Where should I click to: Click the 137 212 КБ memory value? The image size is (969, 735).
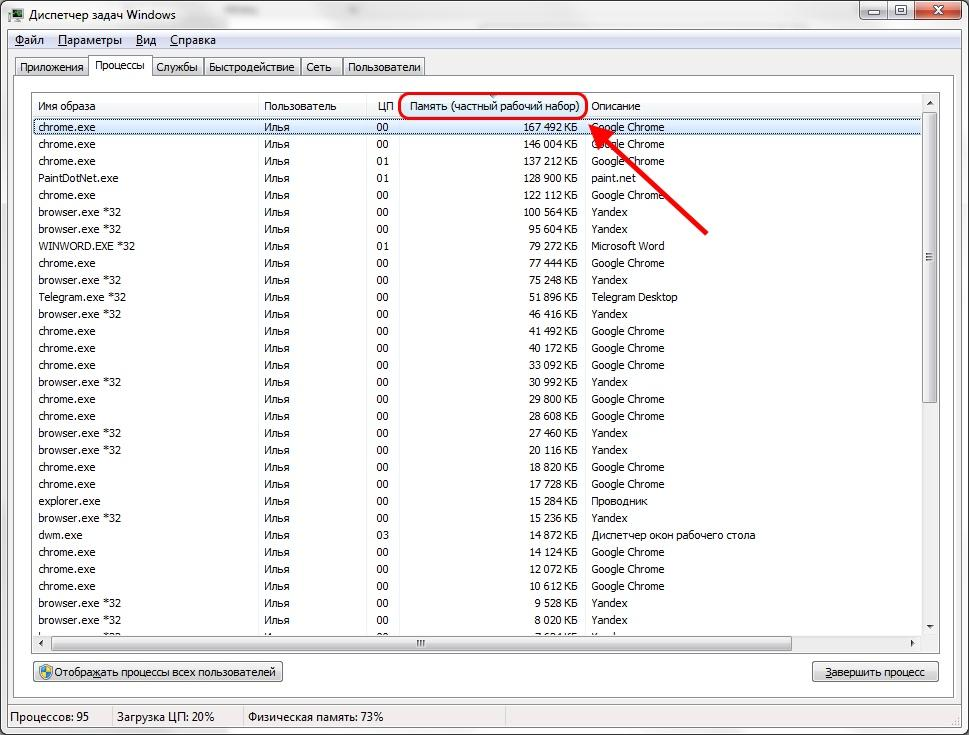point(550,161)
